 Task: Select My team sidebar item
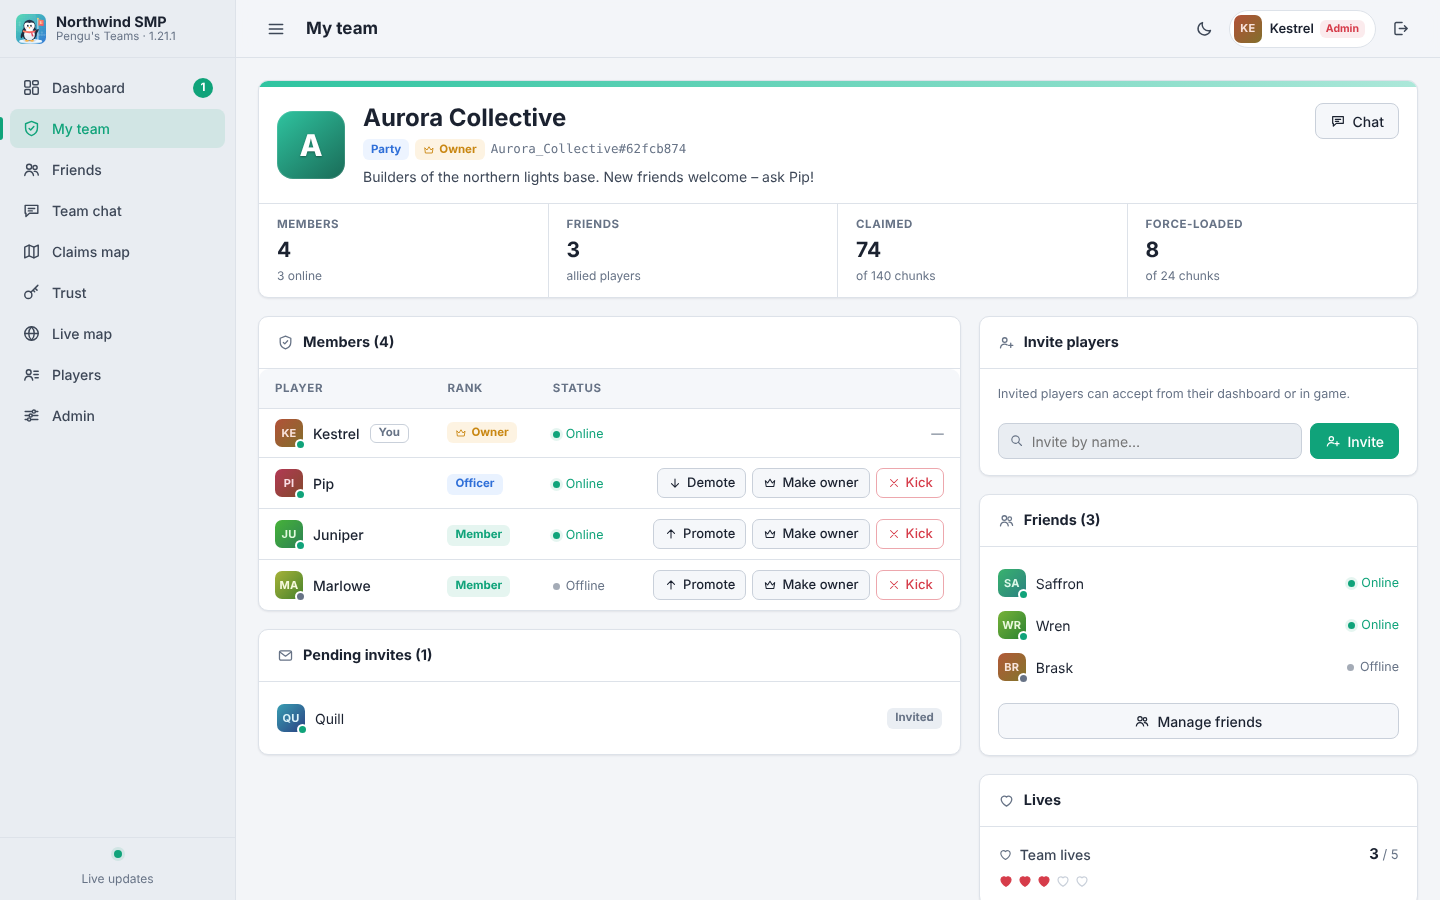click(117, 129)
